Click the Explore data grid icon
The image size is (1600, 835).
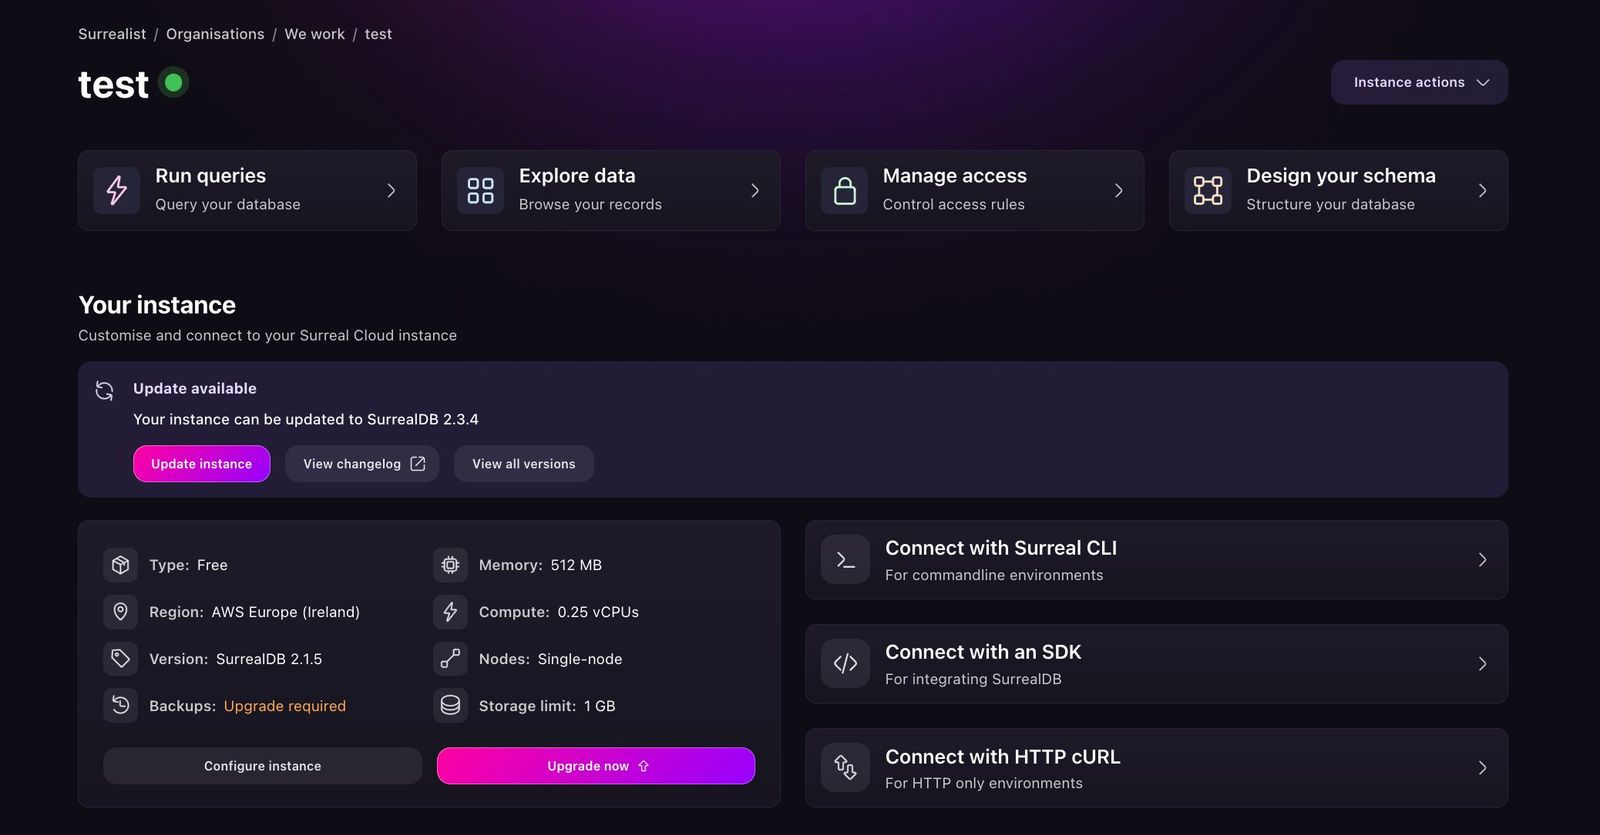click(x=481, y=190)
